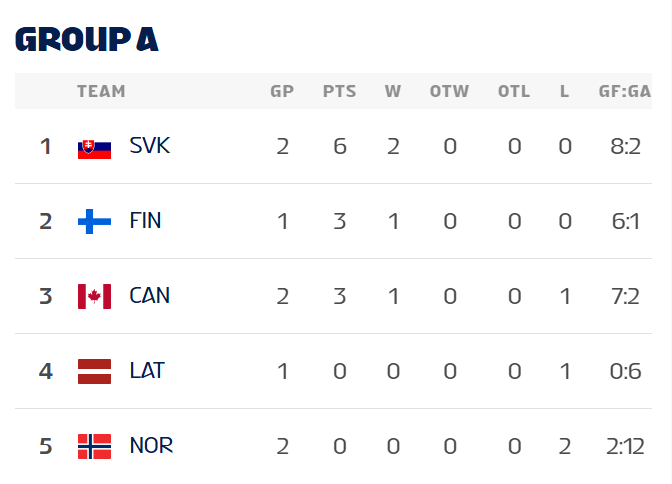Select the LAT team name

[147, 371]
